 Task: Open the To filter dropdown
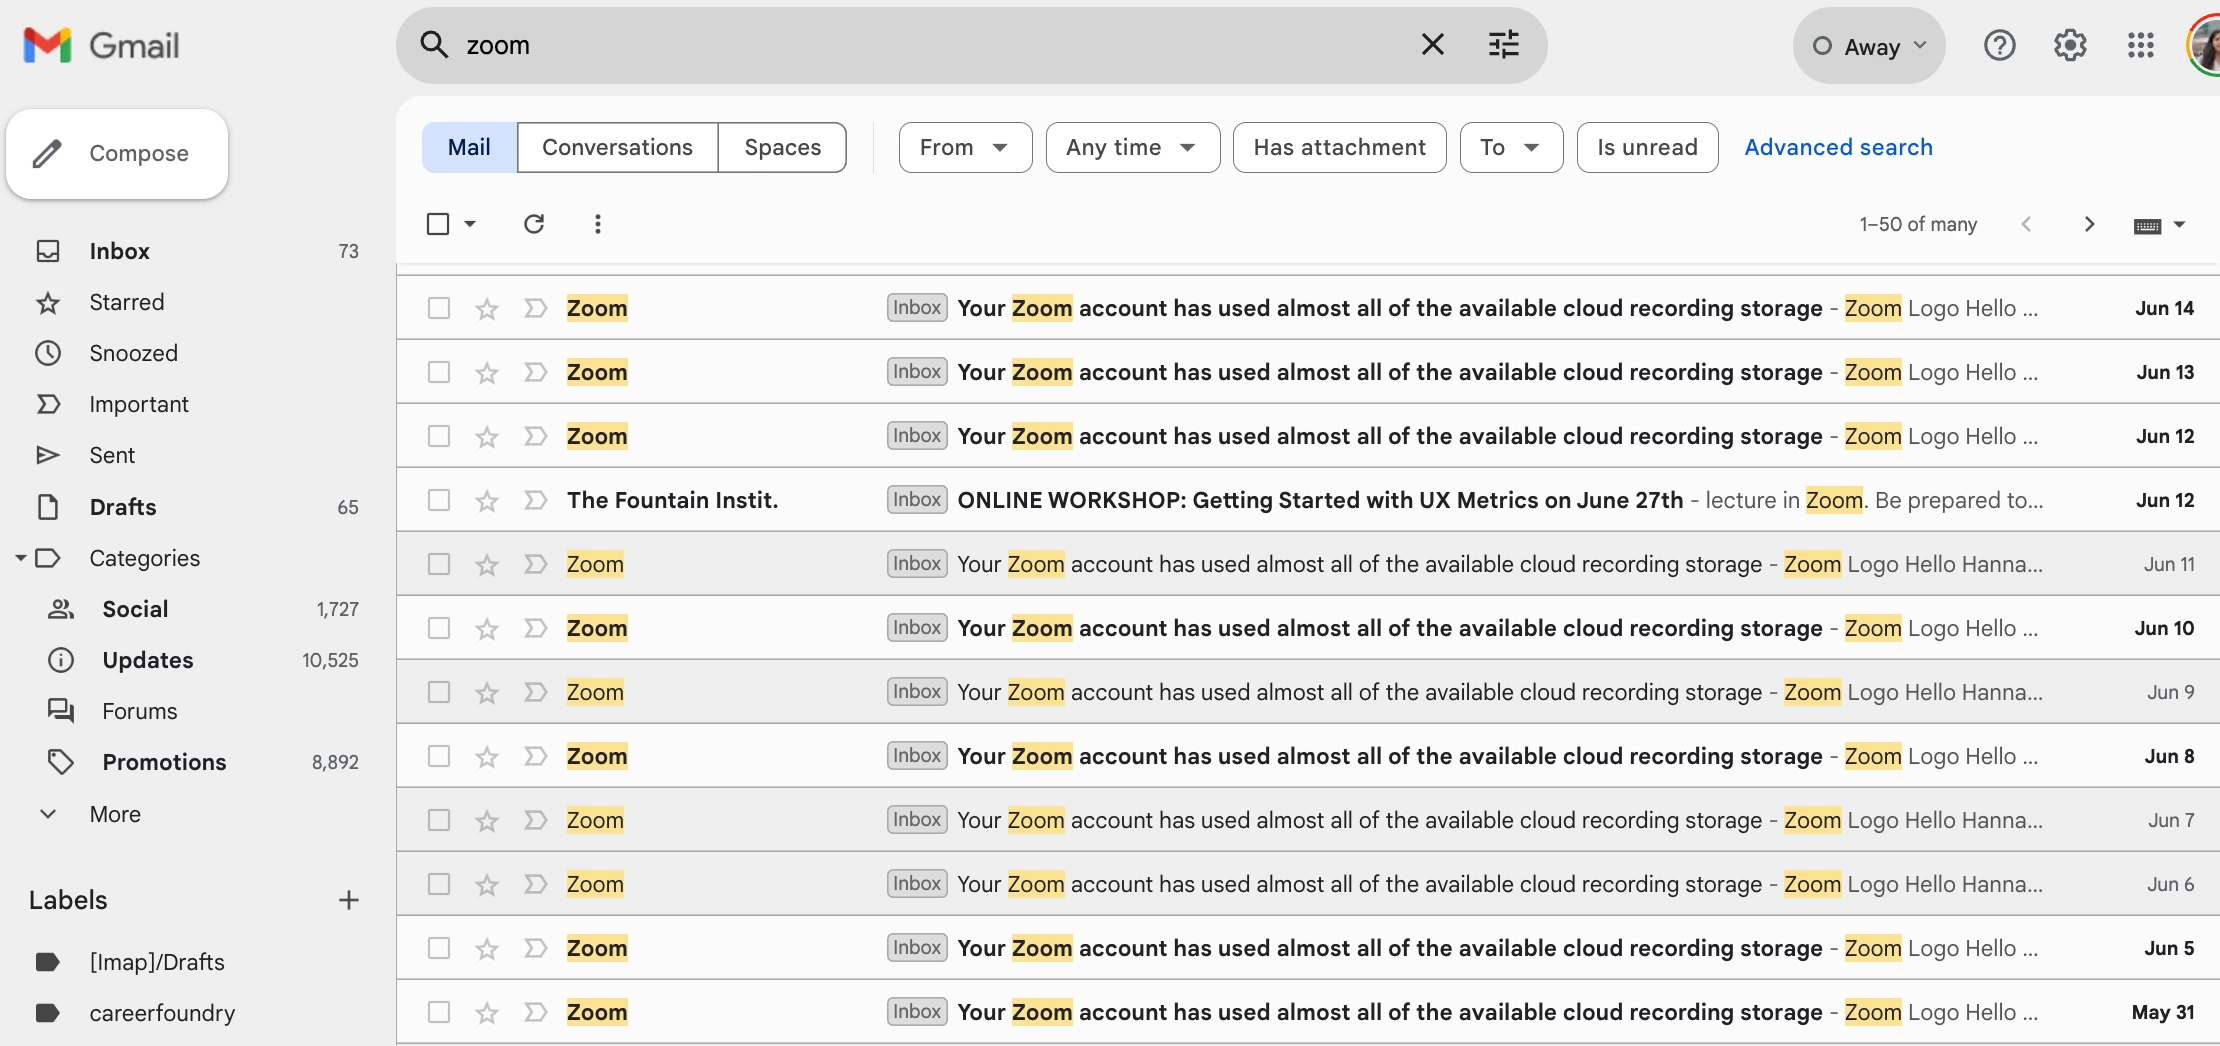1510,148
